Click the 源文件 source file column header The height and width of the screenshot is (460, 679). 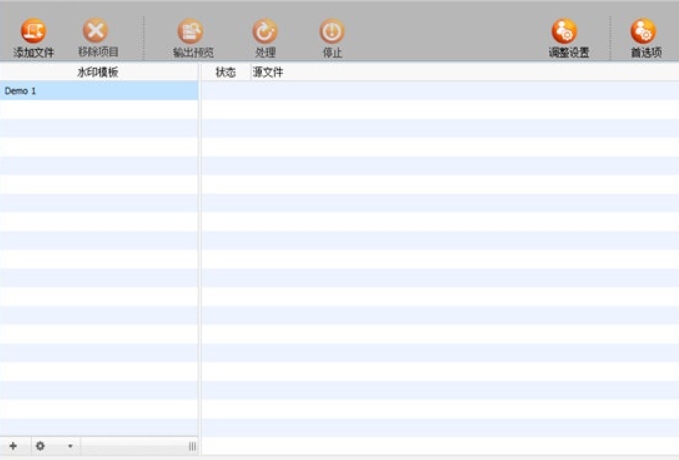tap(268, 72)
